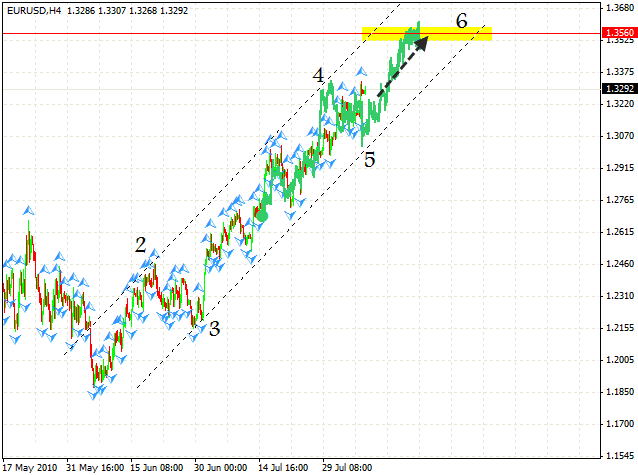
Task: Click the black 1.3292 current price tag
Action: click(619, 88)
